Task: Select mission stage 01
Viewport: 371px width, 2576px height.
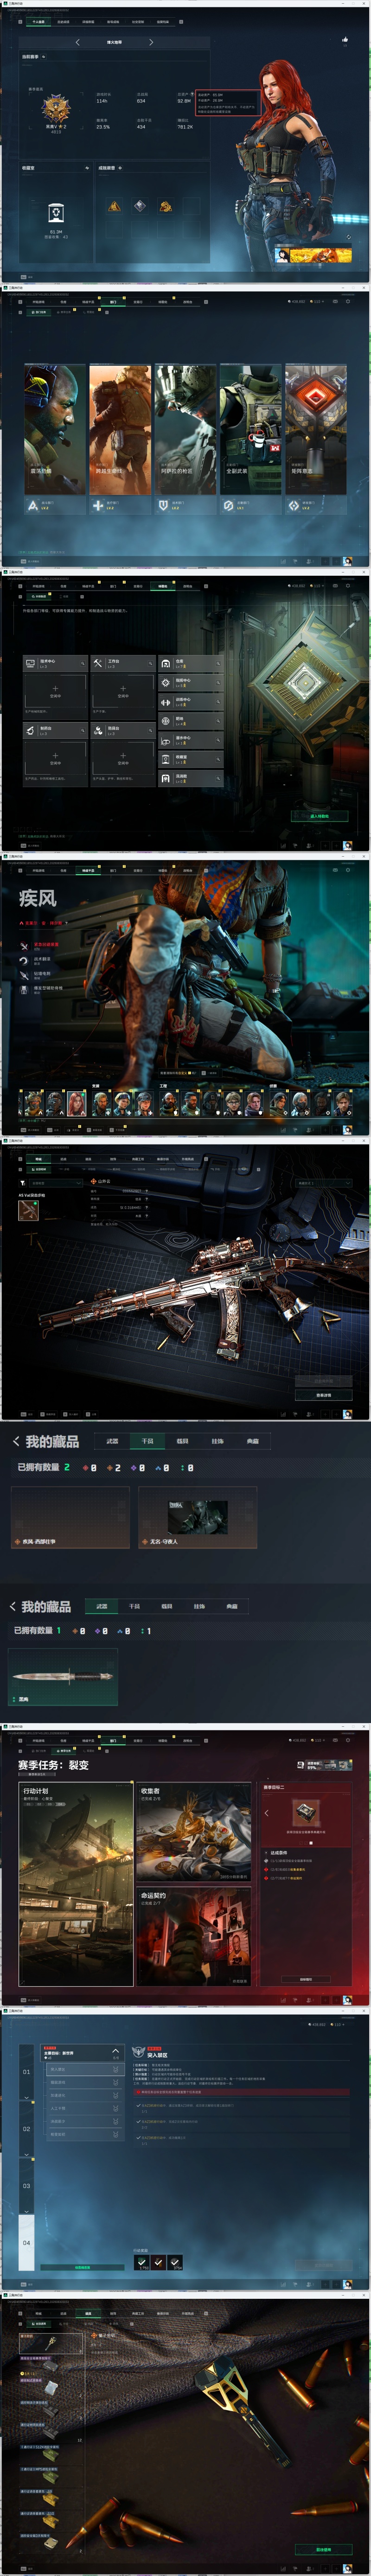Action: (27, 2071)
